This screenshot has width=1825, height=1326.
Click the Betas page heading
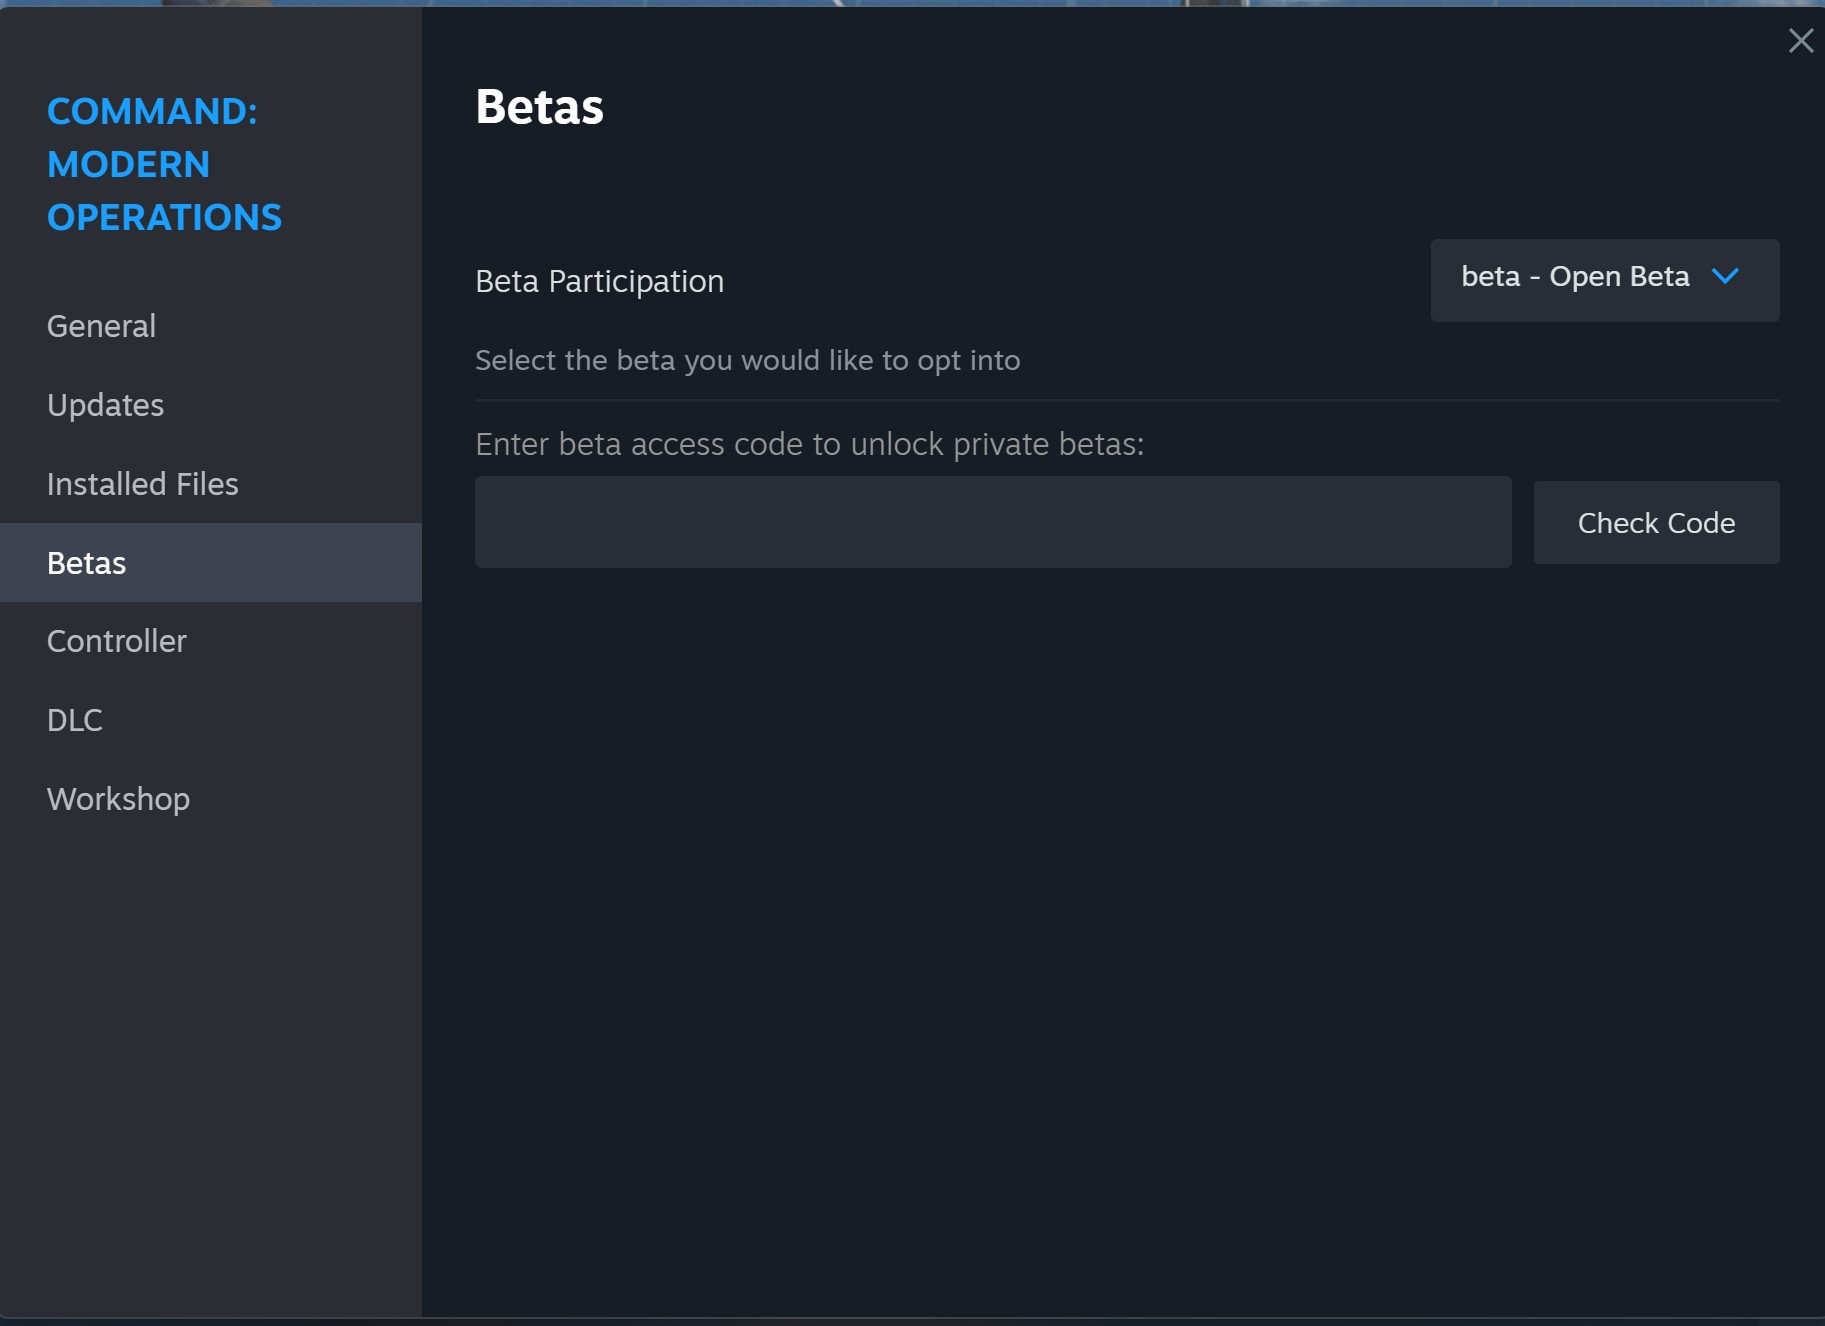[540, 107]
